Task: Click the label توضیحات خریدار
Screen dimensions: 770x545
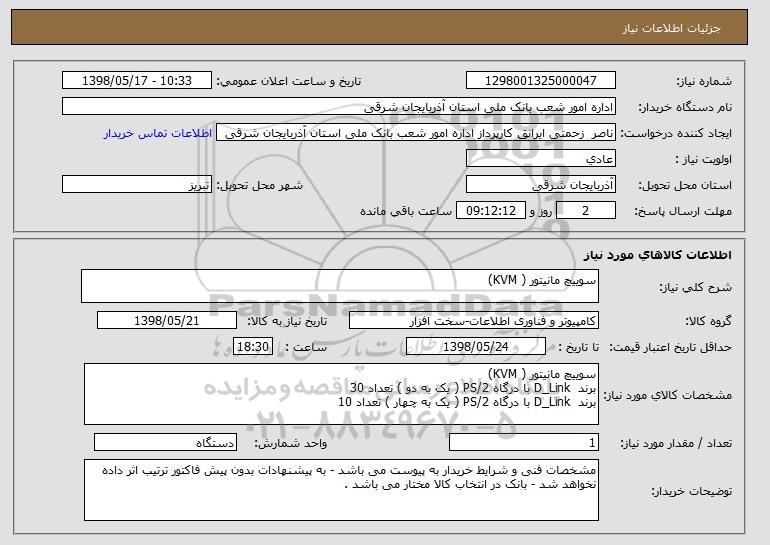Action: point(691,491)
